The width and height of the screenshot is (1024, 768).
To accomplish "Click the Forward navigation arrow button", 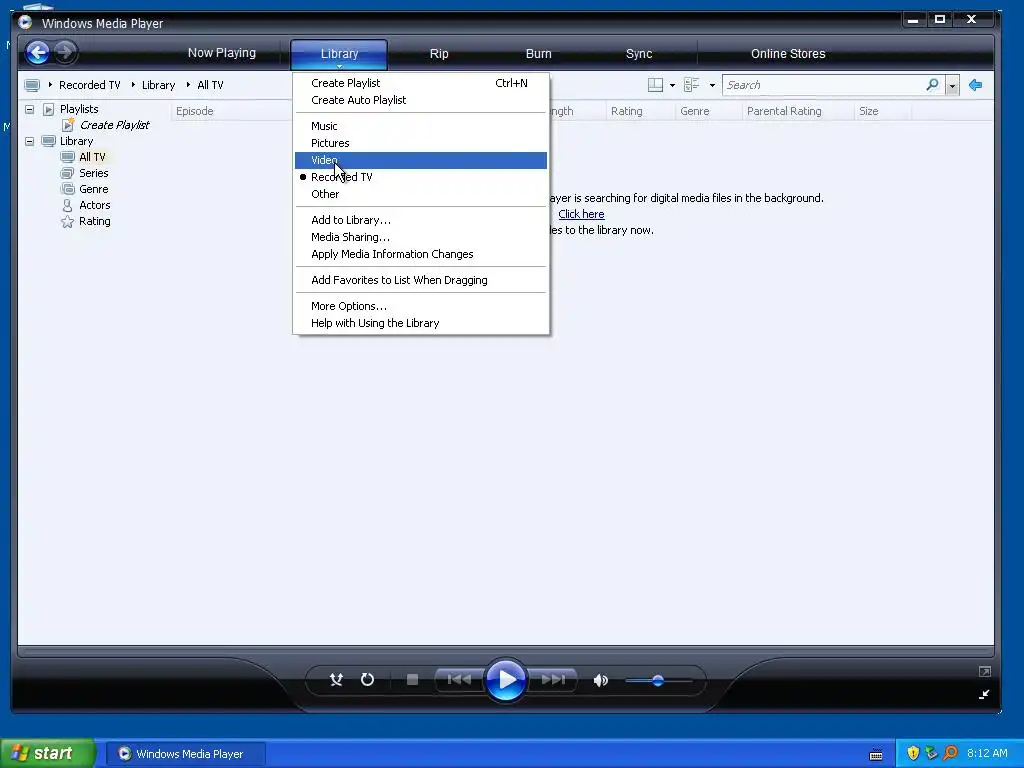I will (65, 52).
